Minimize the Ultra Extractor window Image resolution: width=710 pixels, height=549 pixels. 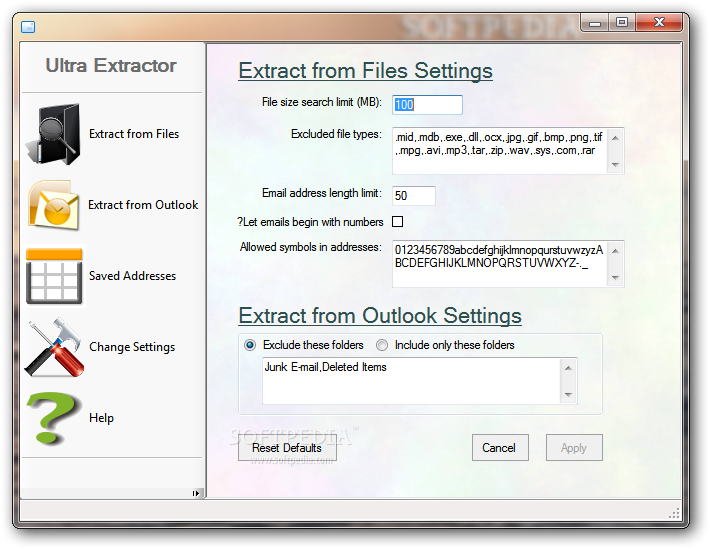point(595,23)
